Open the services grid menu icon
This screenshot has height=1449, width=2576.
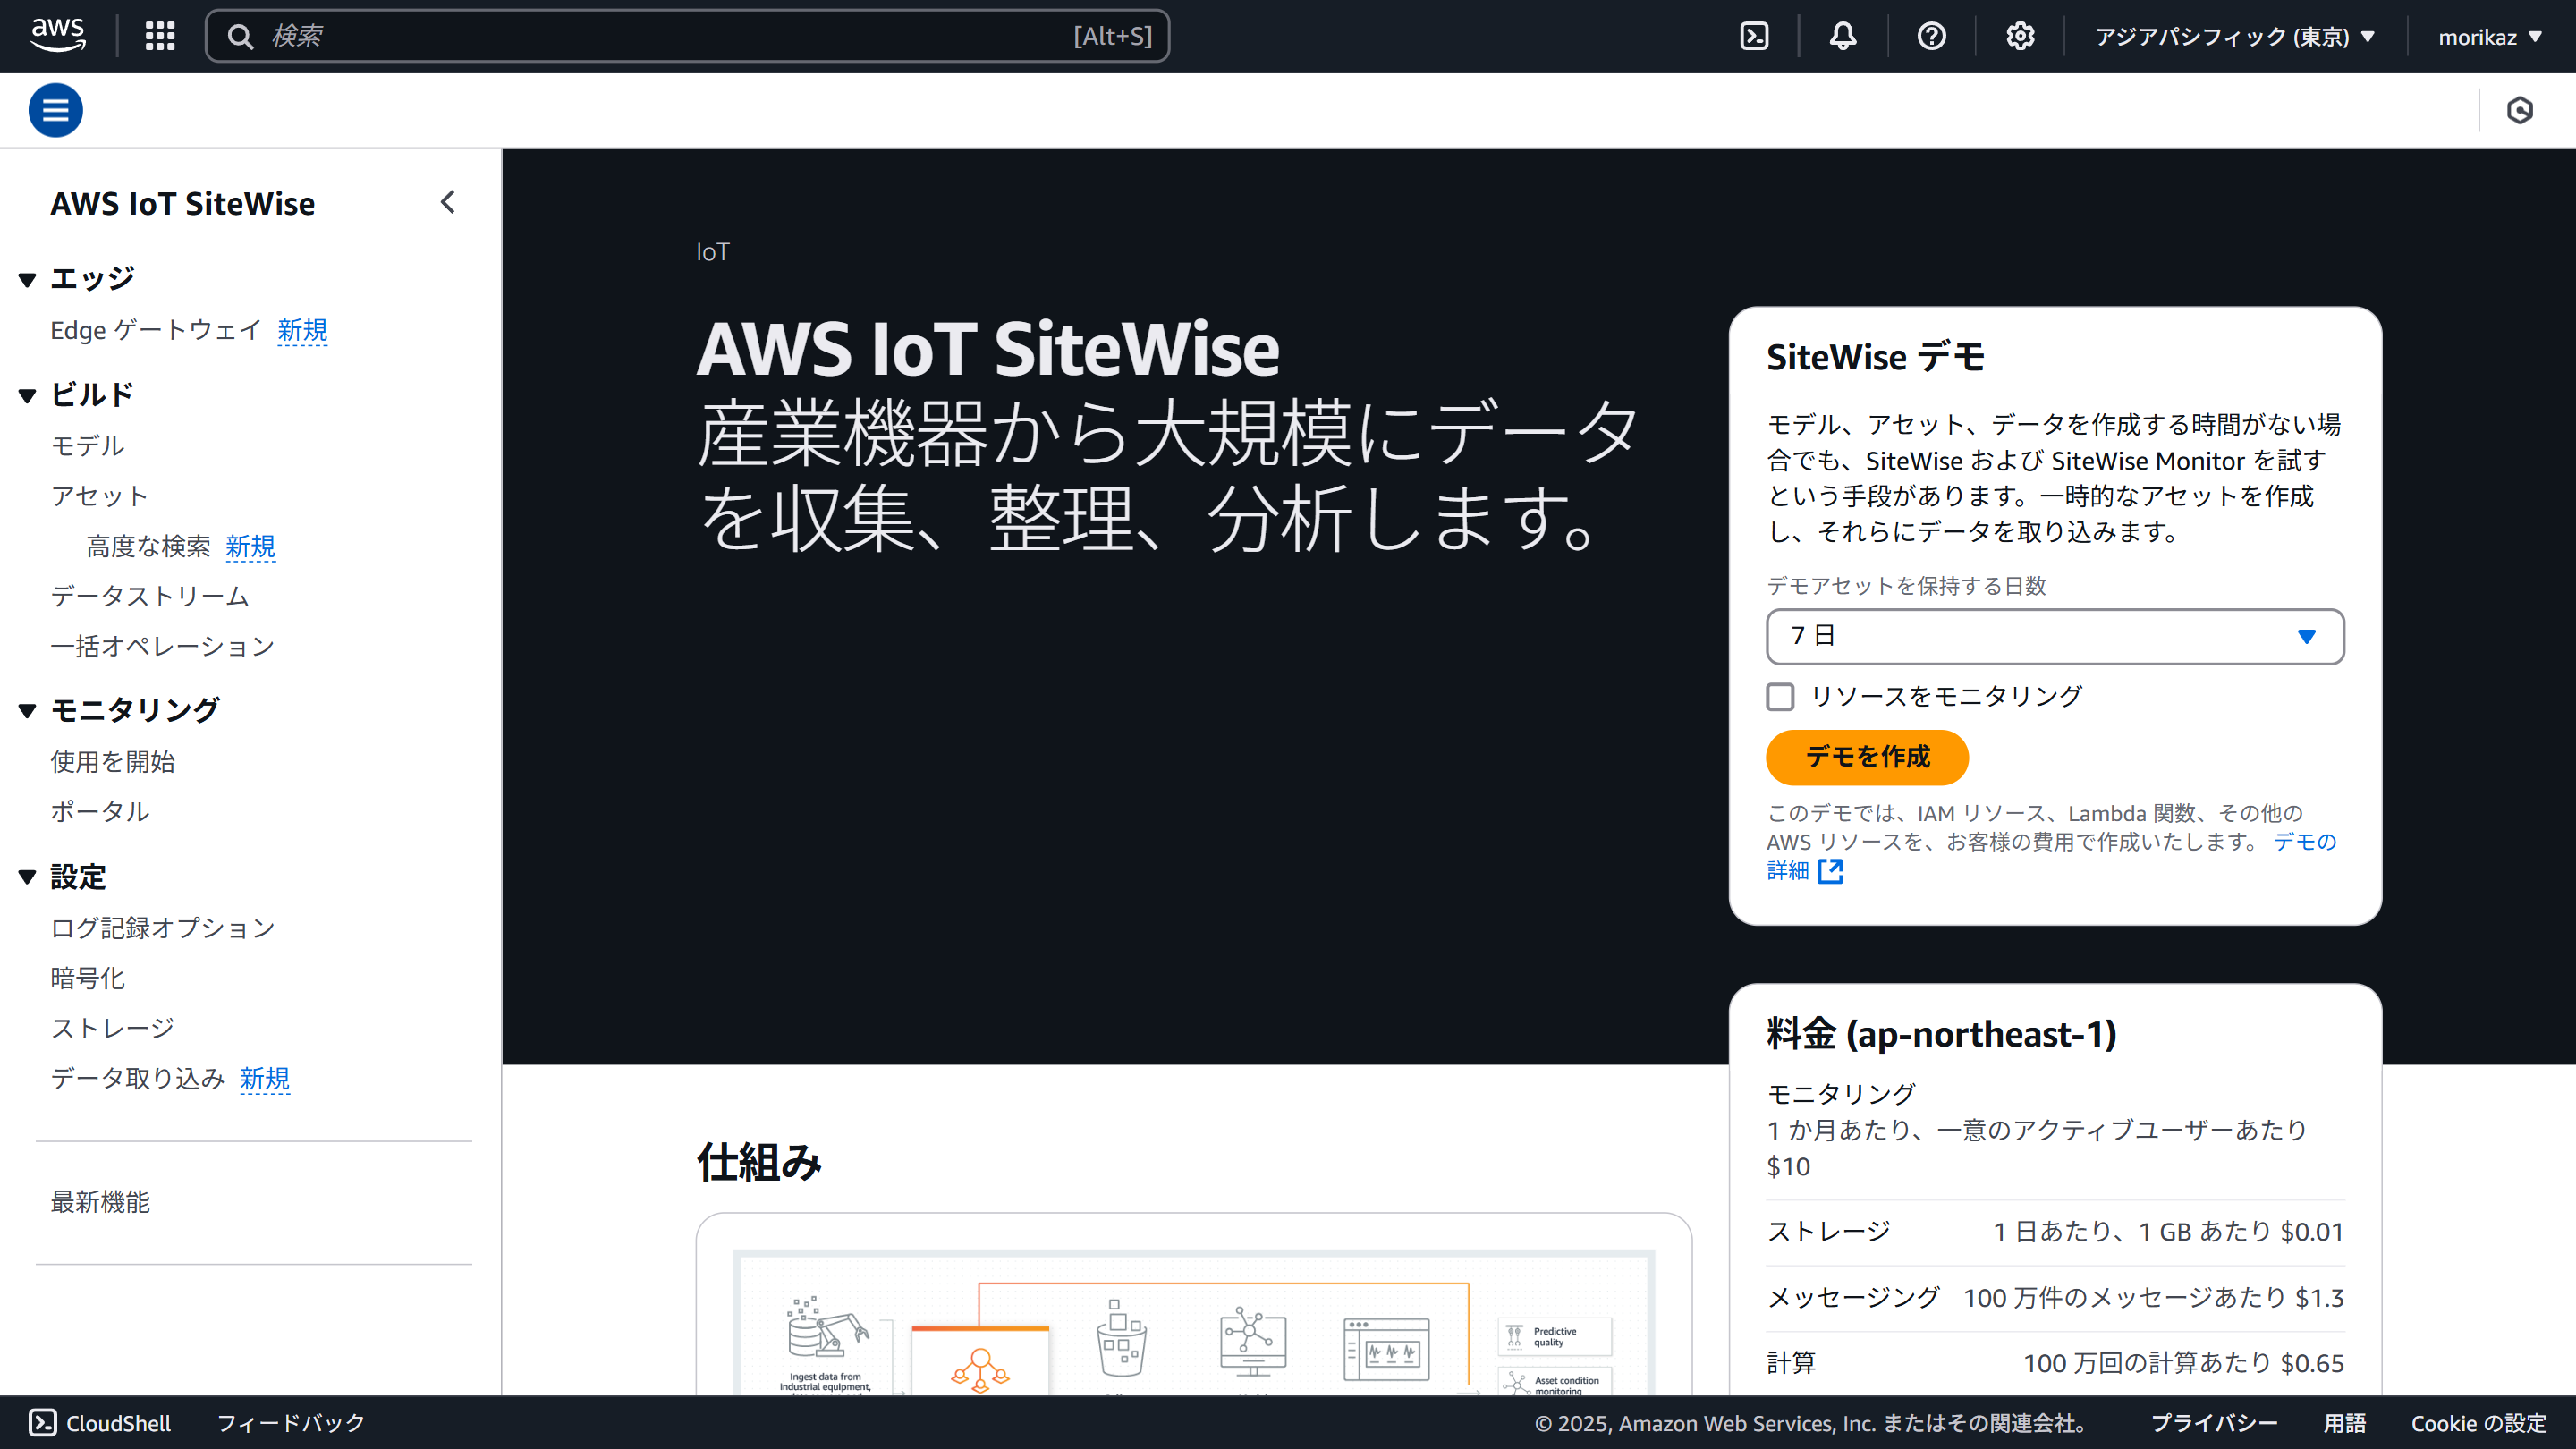[x=160, y=36]
